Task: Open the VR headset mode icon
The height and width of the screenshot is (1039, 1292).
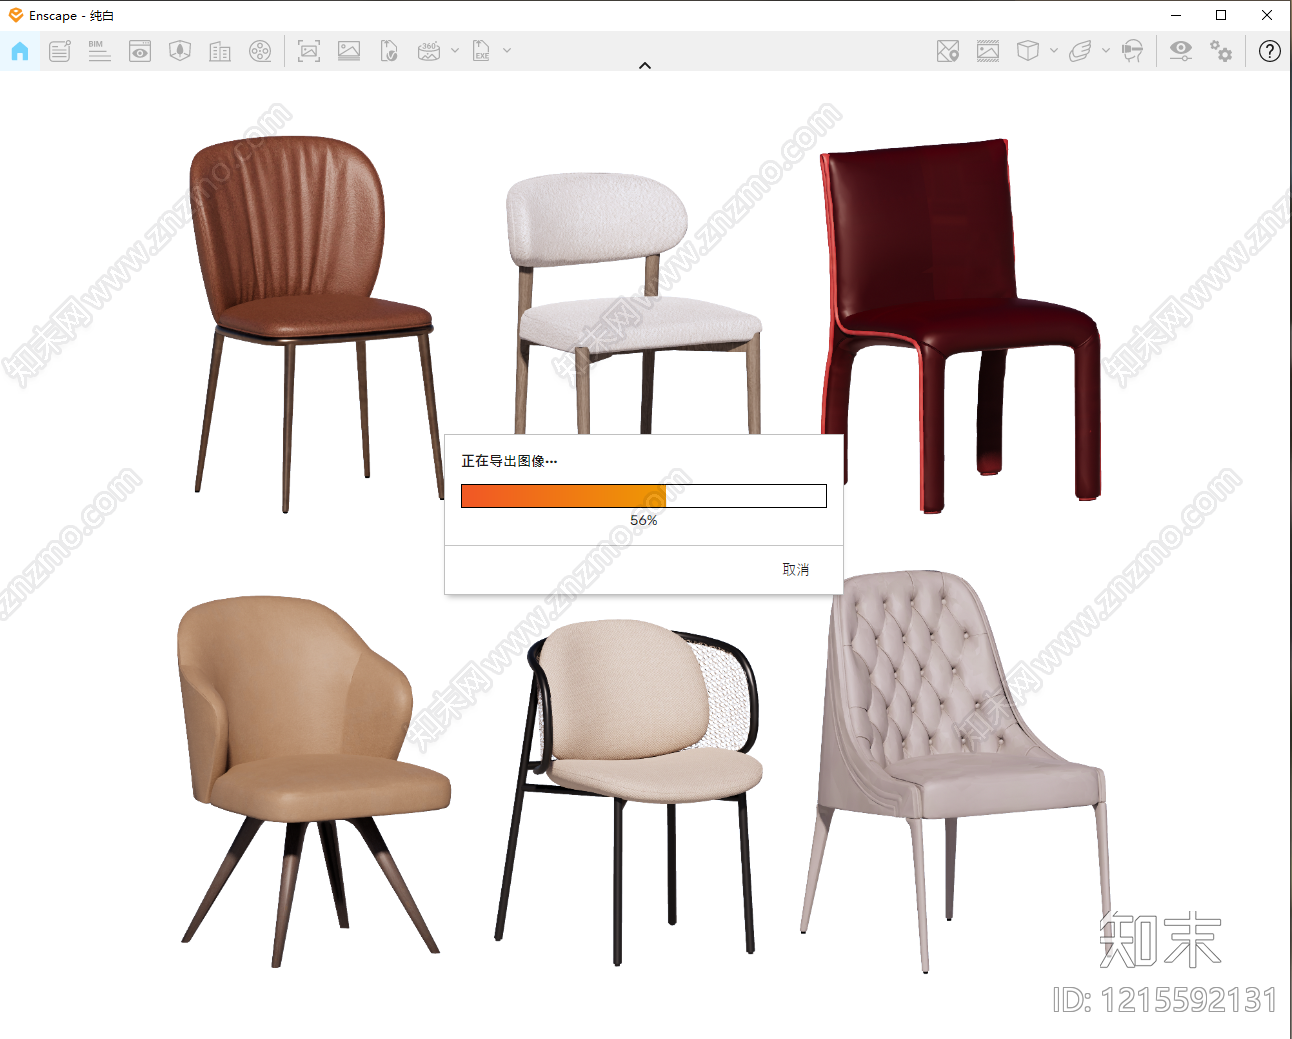Action: point(1132,51)
